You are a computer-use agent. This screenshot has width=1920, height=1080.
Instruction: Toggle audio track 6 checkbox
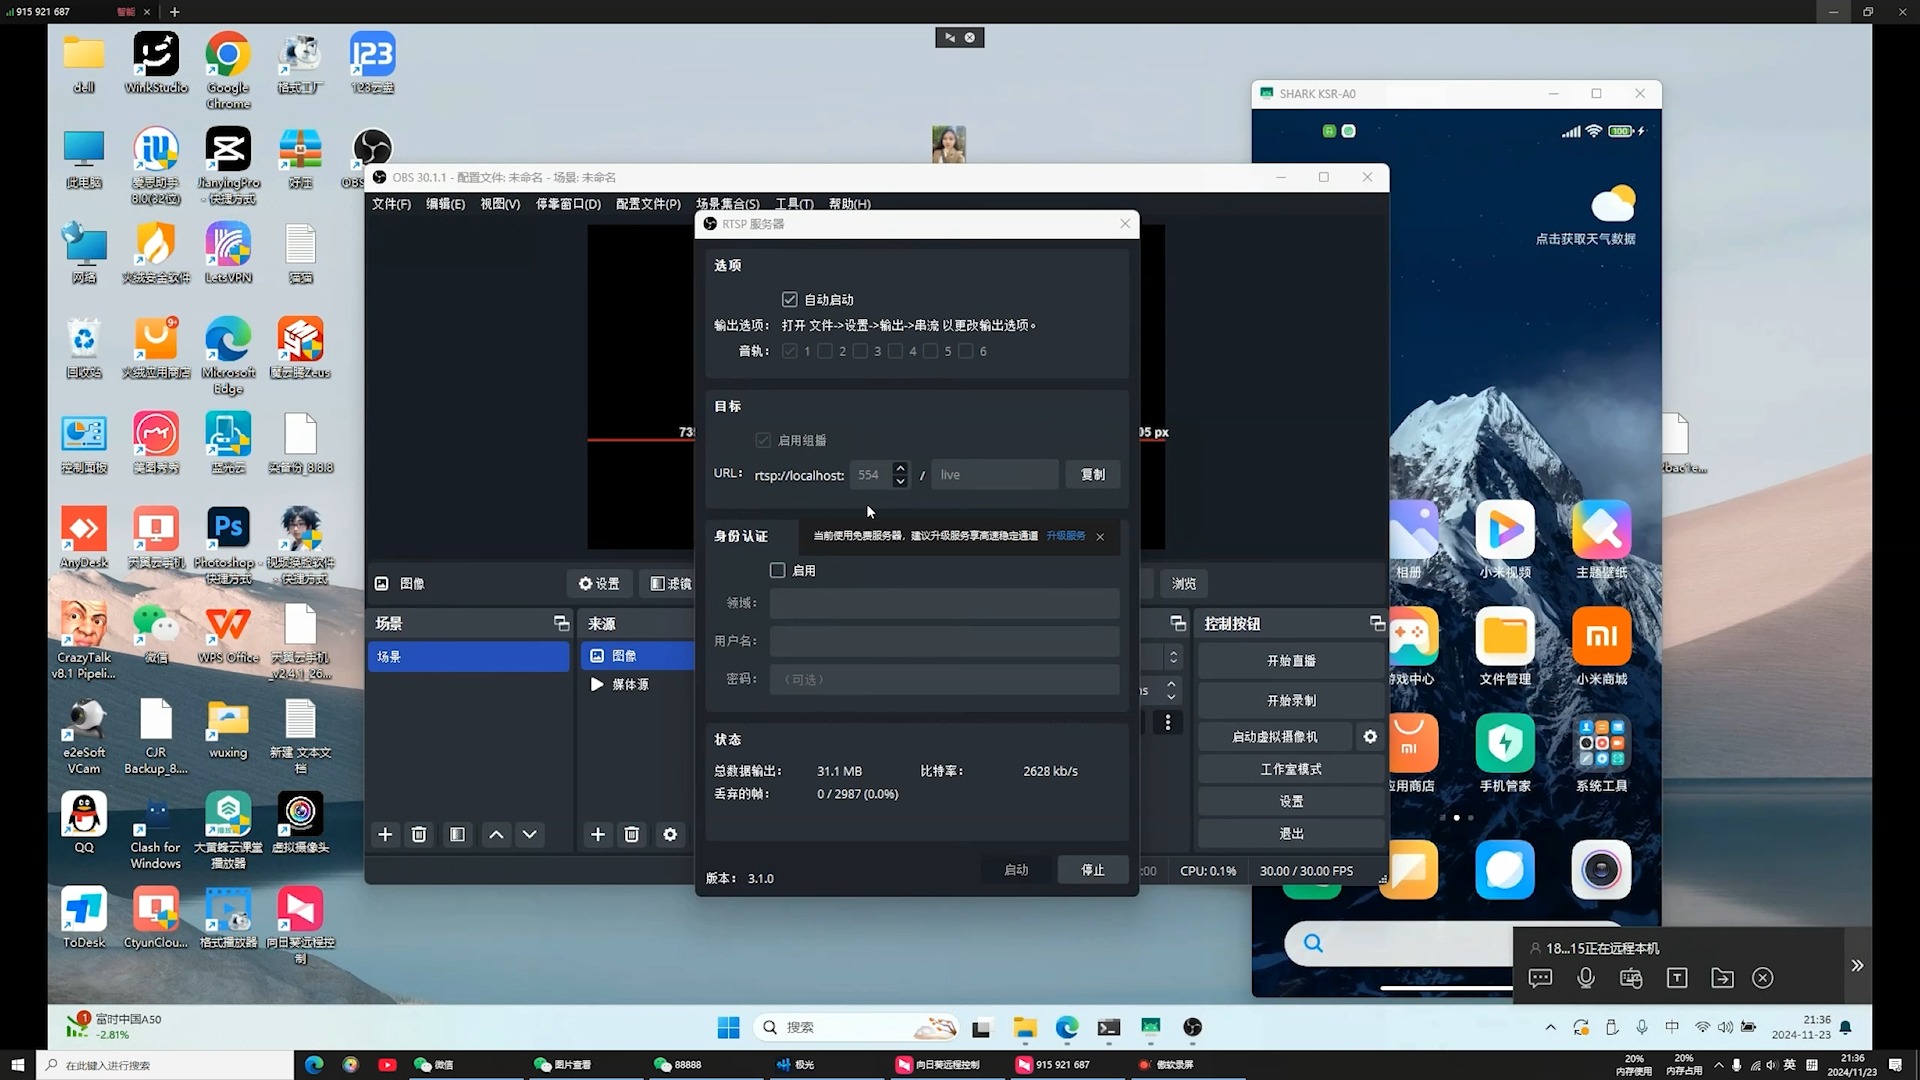click(965, 351)
